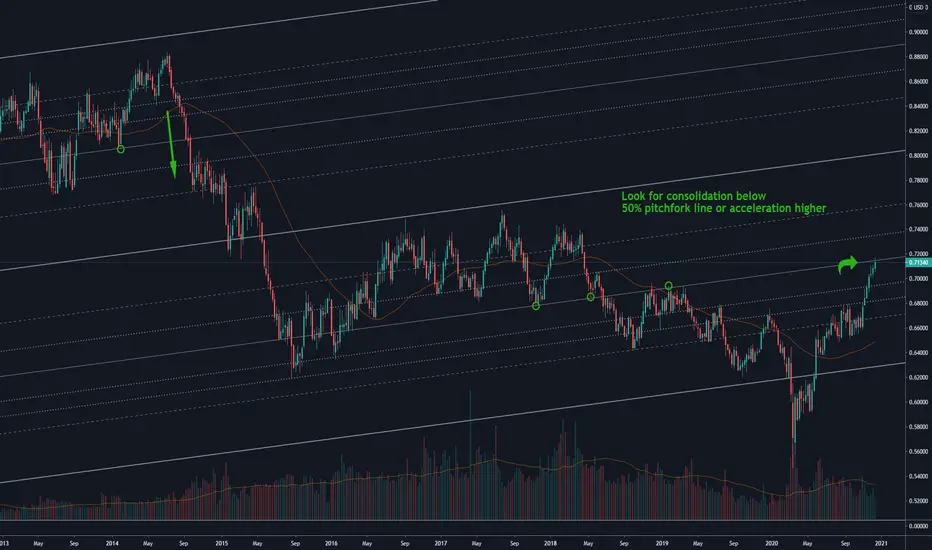Image resolution: width=932 pixels, height=550 pixels.
Task: Click the 0.74000 price axis label
Action: coord(918,230)
